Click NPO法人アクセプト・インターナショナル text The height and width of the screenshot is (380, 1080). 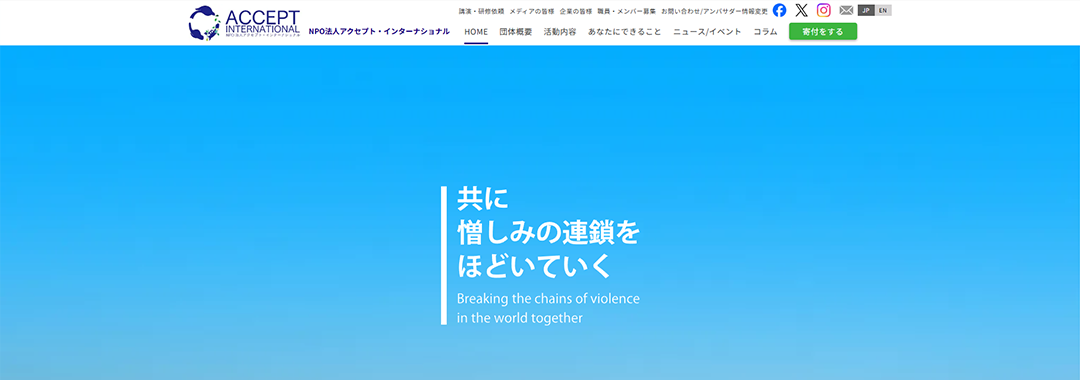pos(380,32)
